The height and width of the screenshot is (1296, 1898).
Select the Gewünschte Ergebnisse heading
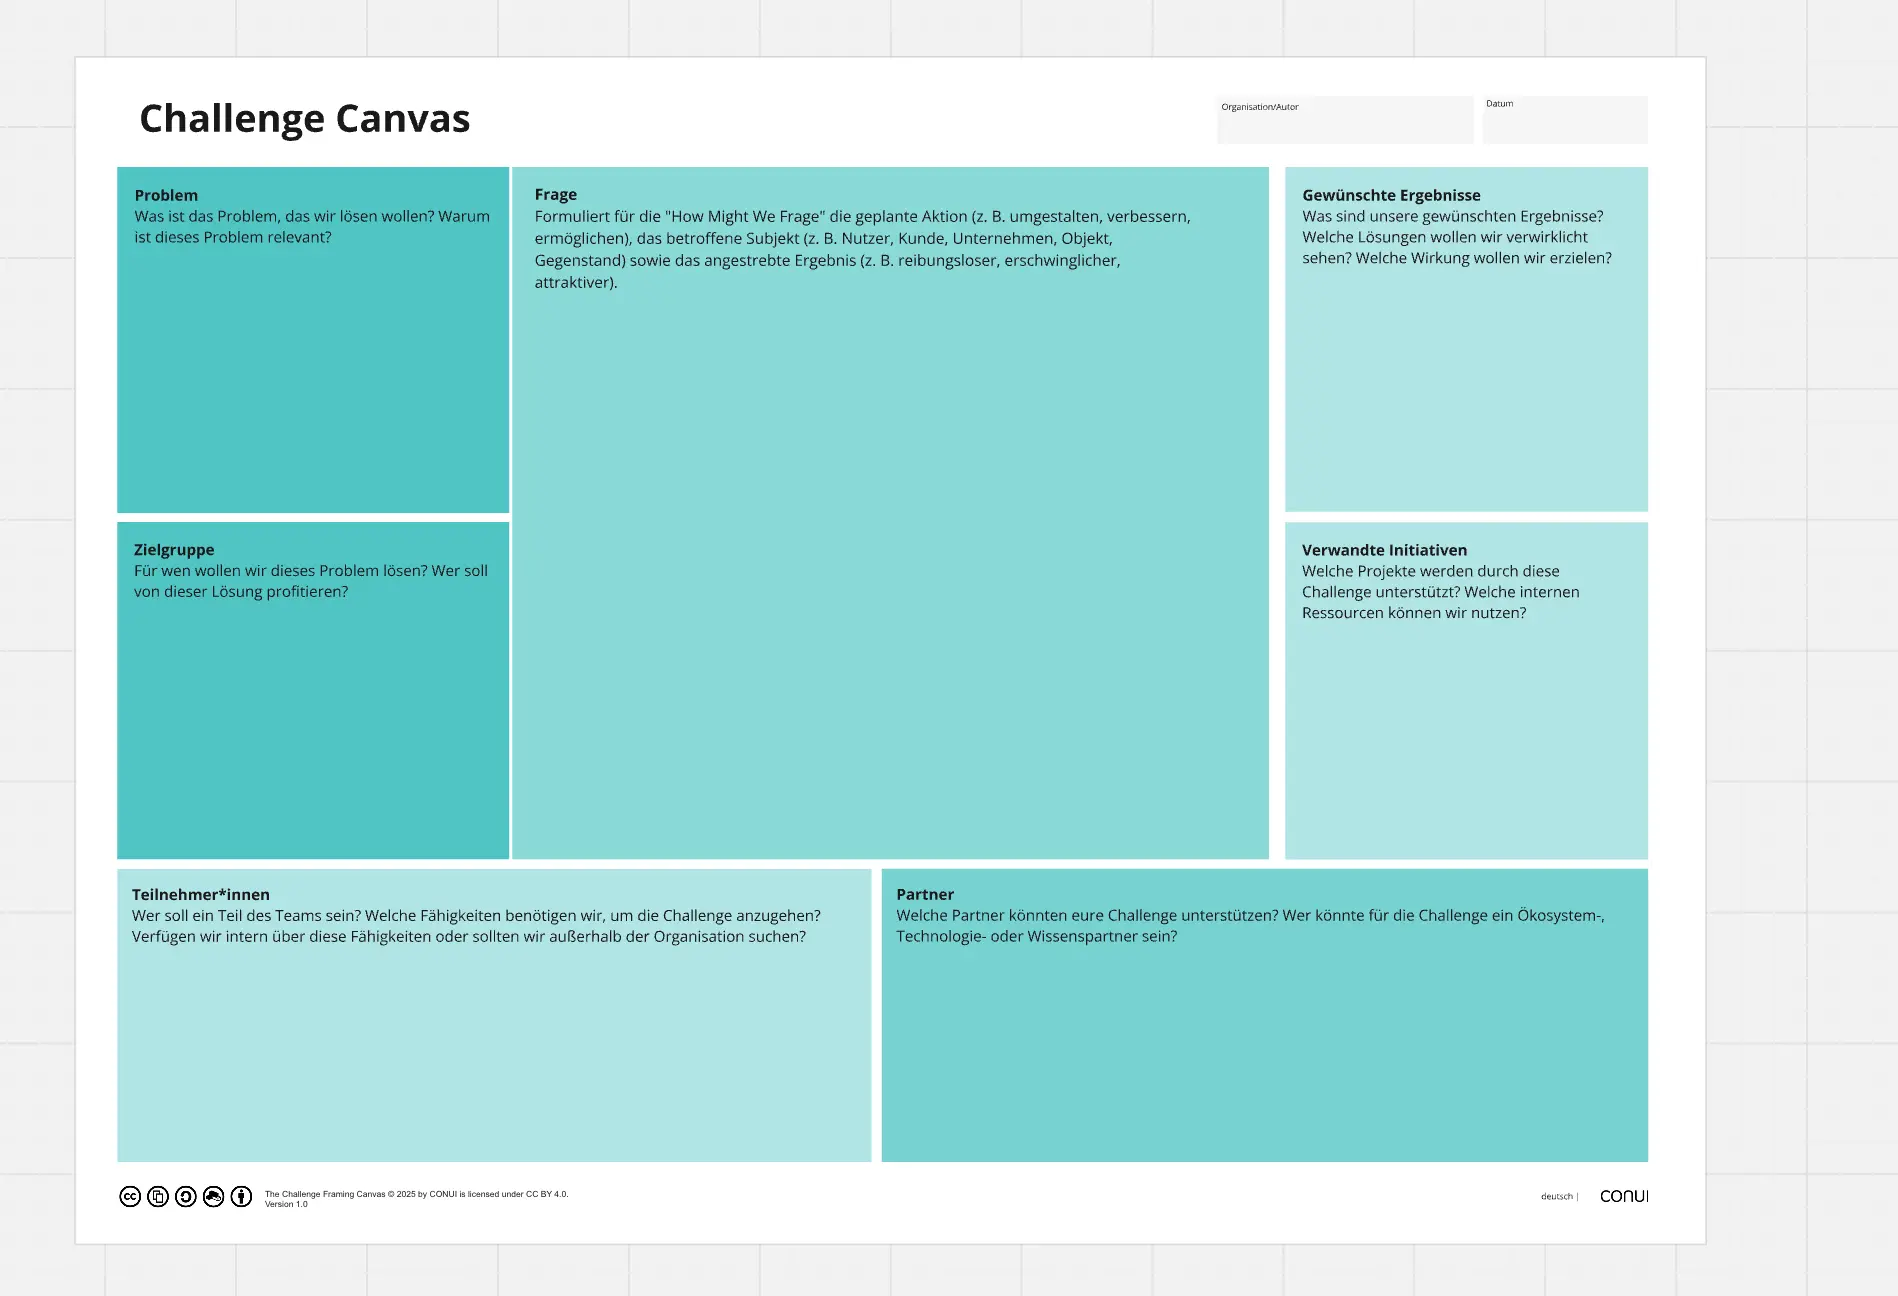pos(1391,195)
